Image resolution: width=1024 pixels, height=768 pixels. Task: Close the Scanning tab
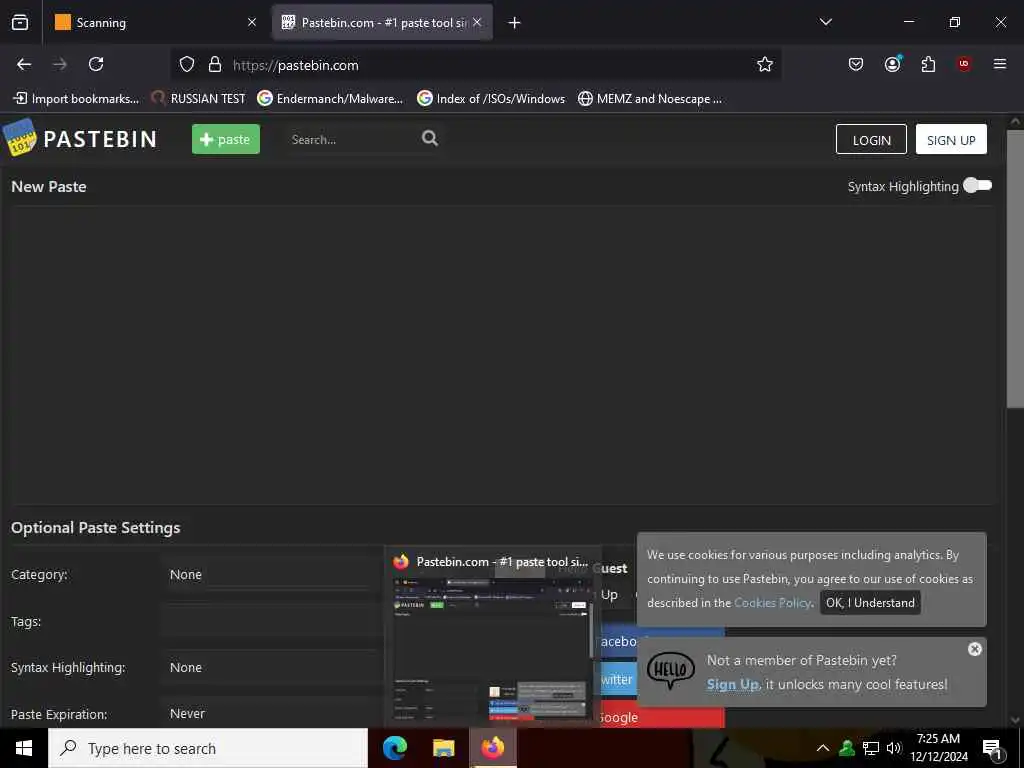[x=251, y=22]
